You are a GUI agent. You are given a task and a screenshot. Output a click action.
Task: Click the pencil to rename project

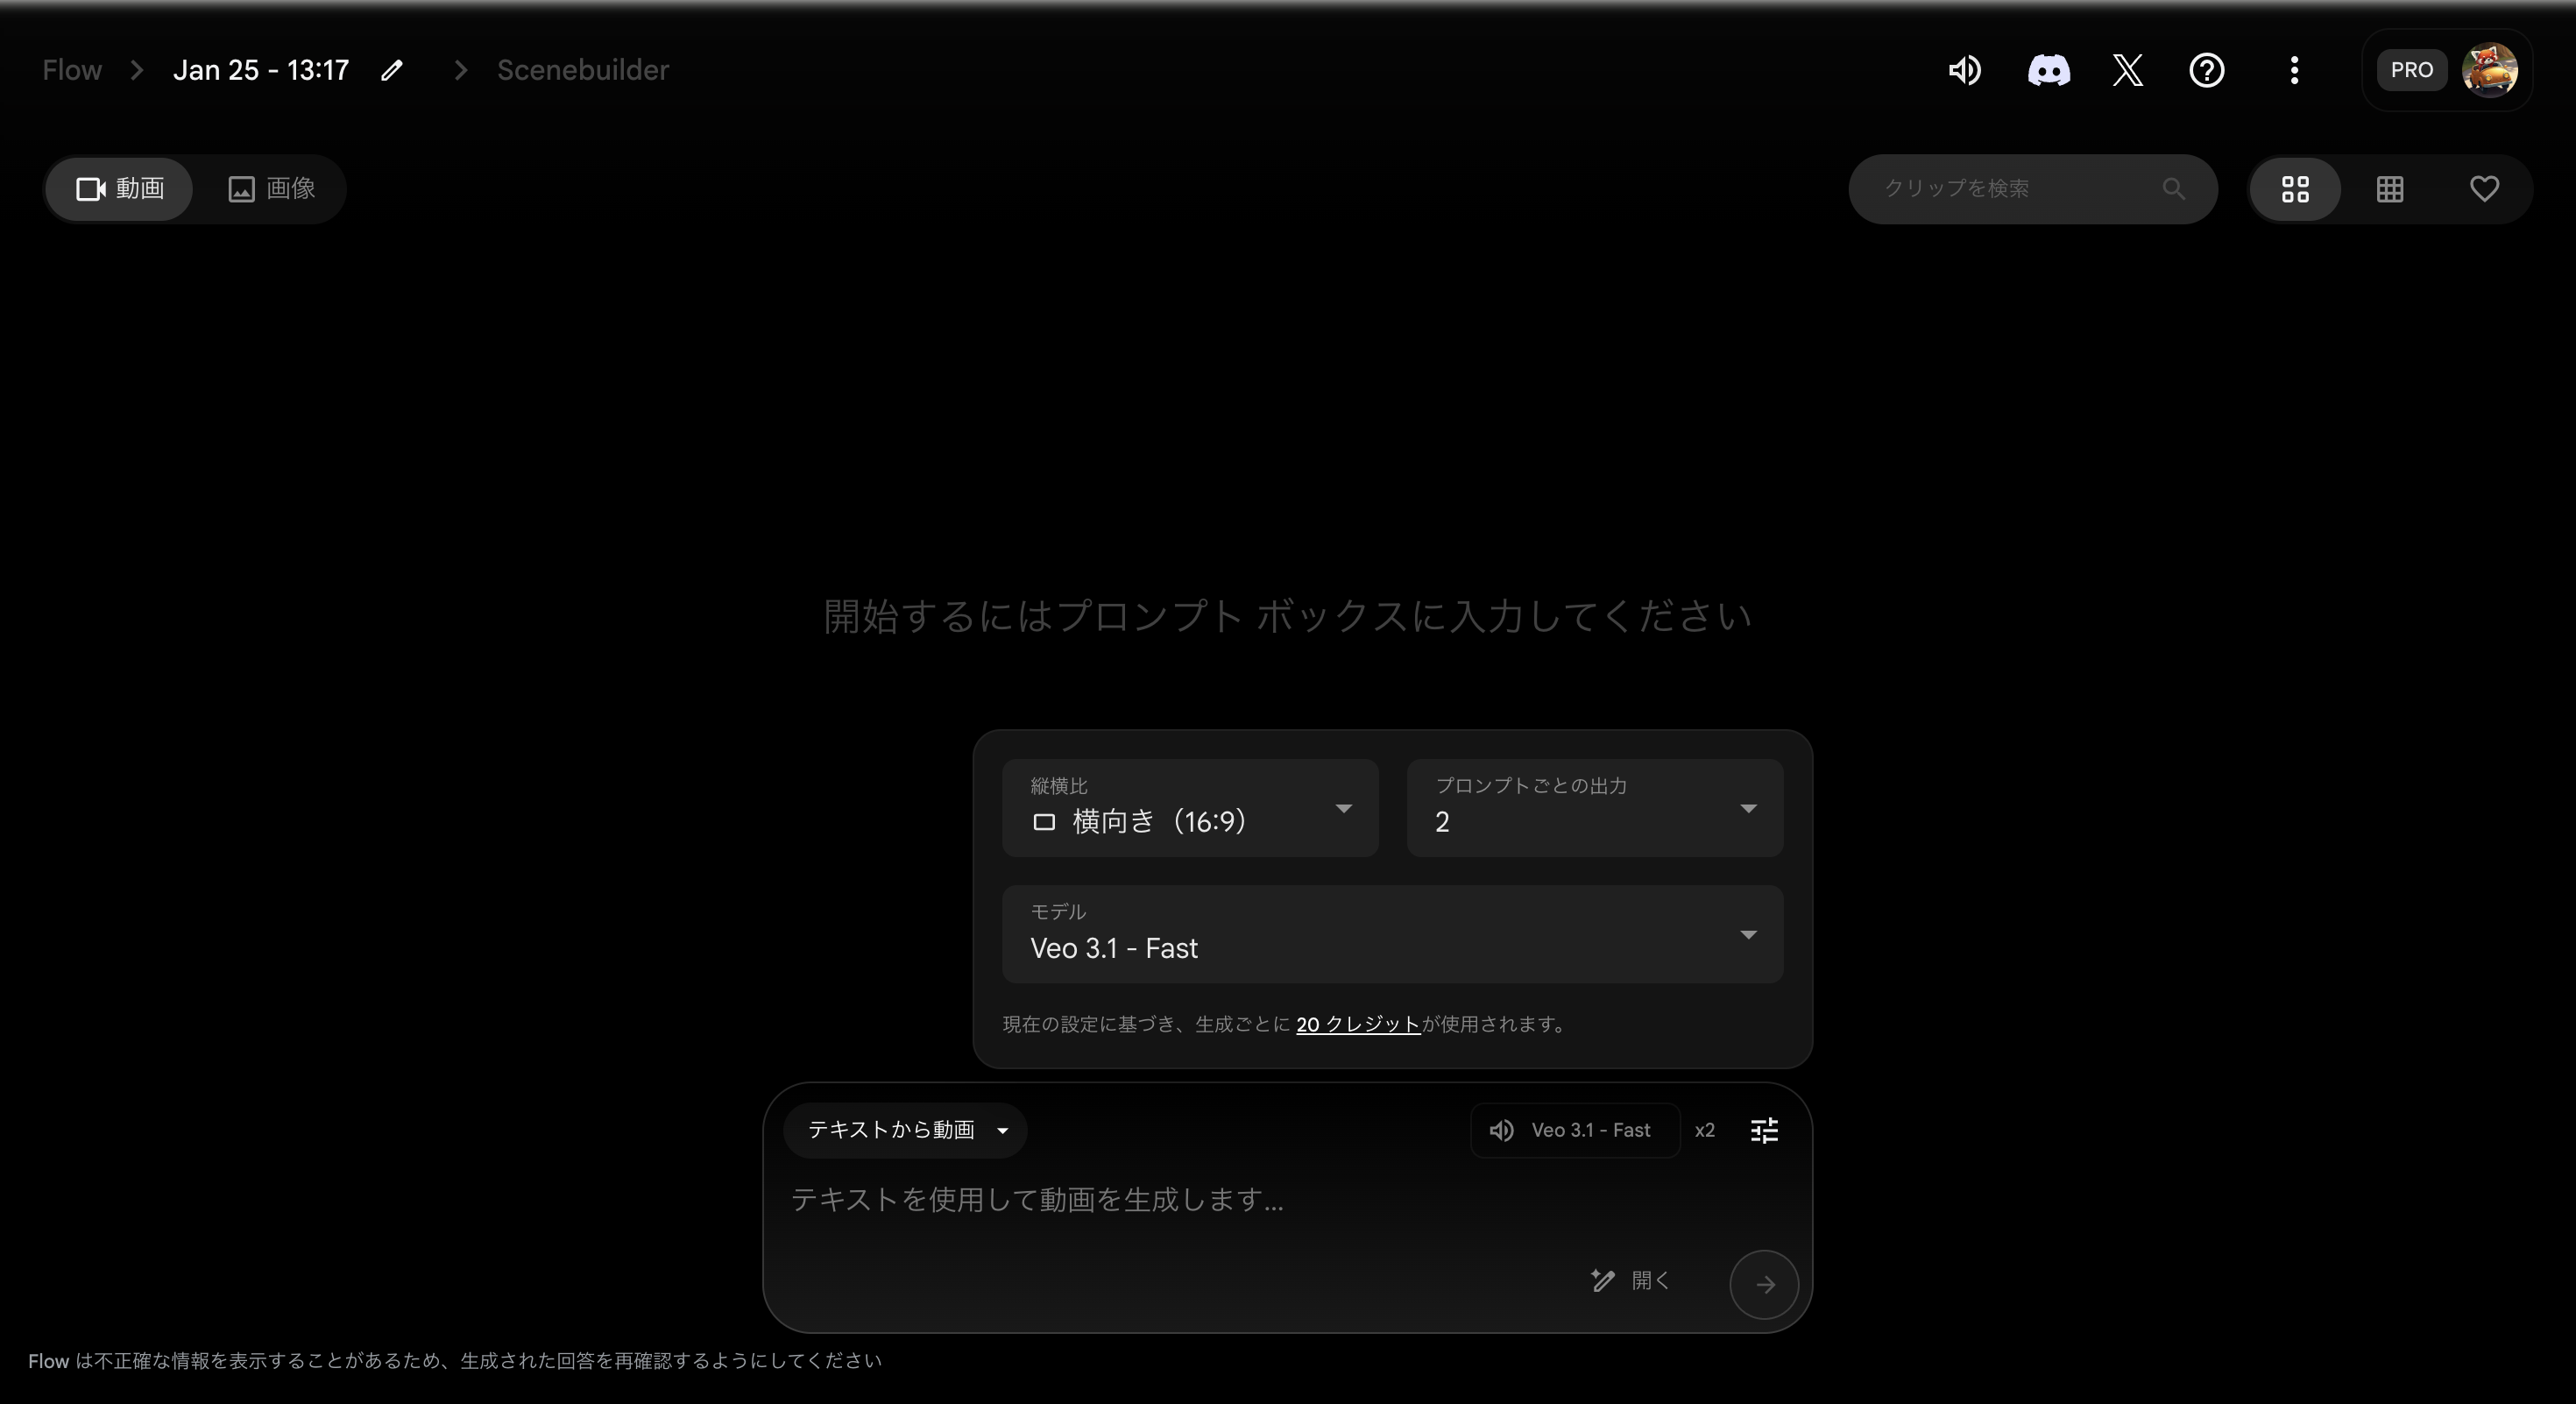pyautogui.click(x=392, y=70)
